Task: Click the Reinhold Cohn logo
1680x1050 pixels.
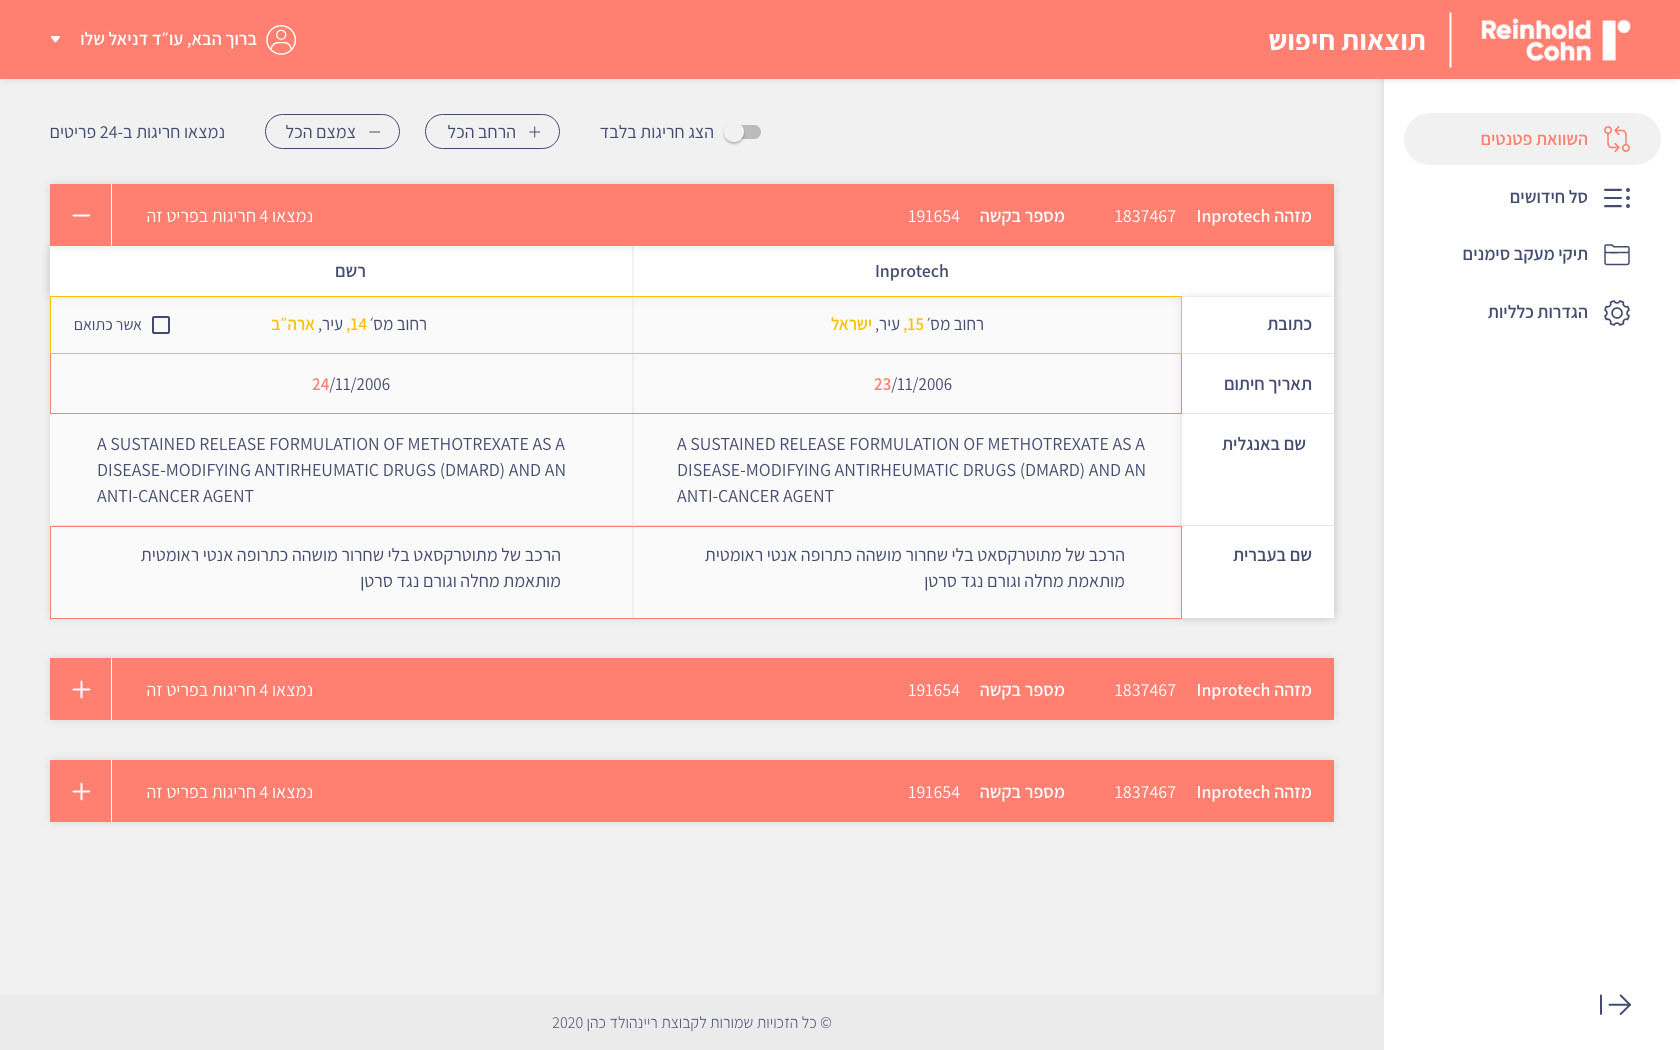Action: (1555, 40)
